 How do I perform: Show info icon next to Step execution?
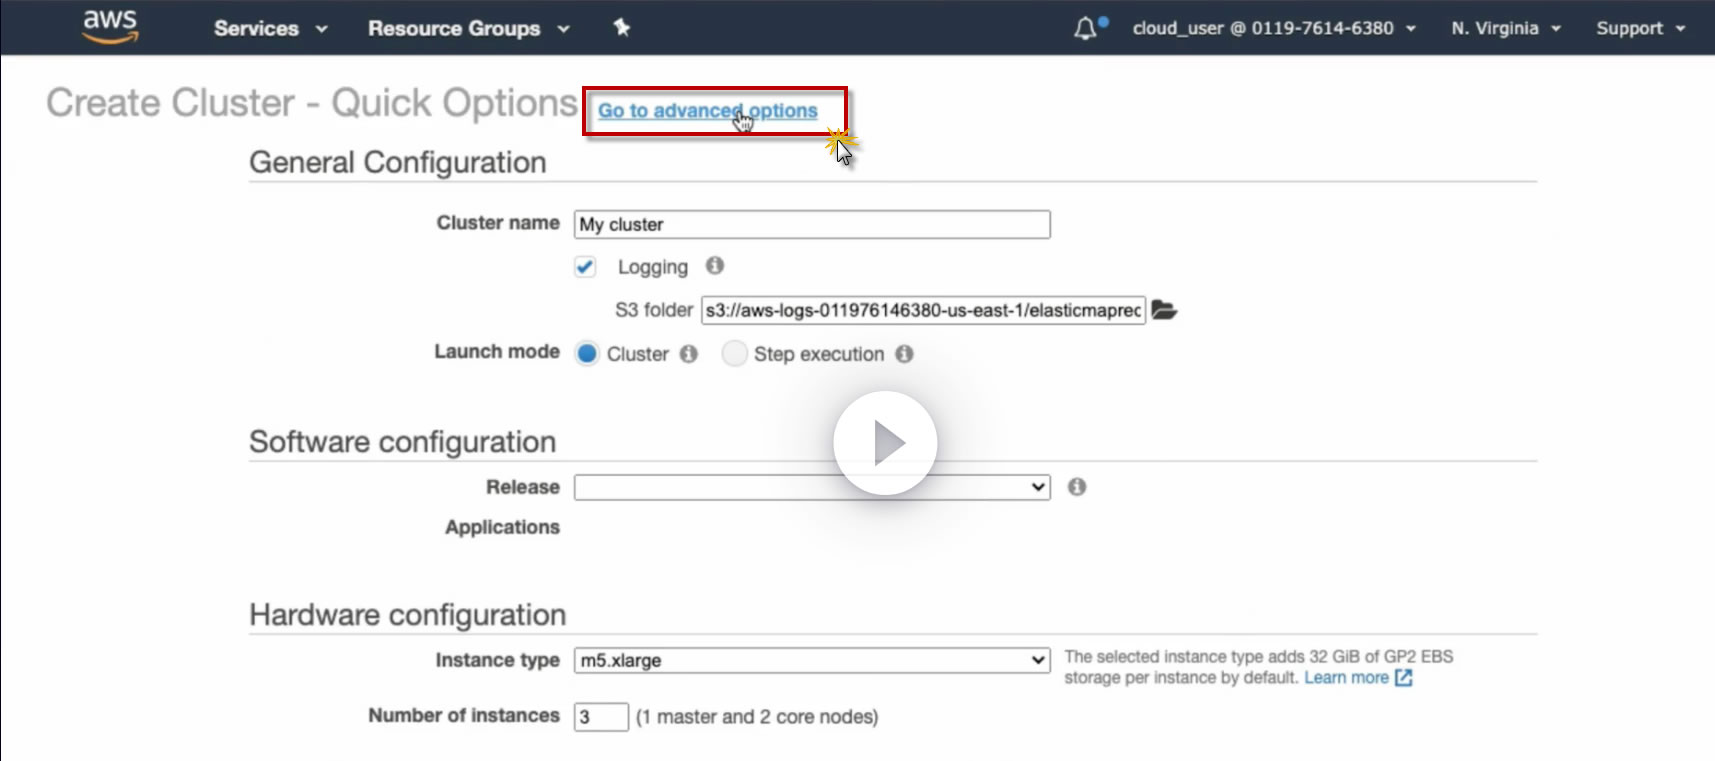904,354
